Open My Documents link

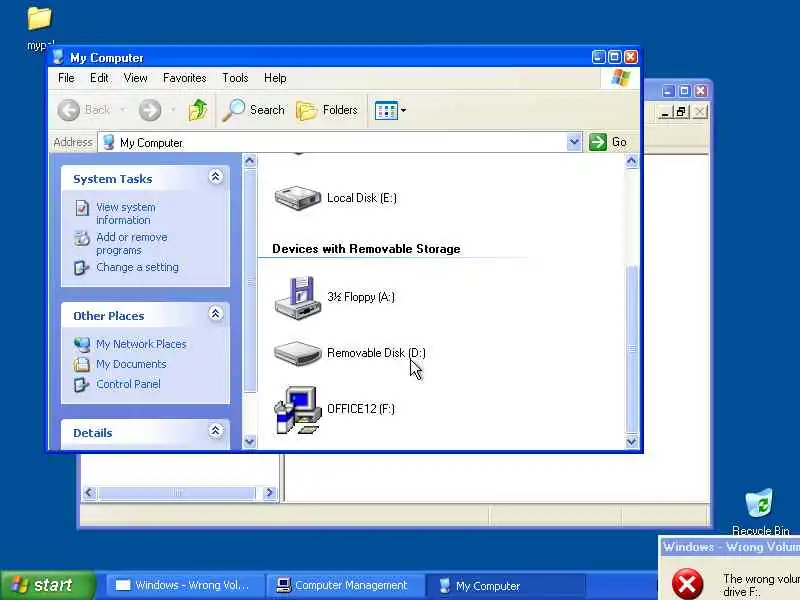(x=131, y=364)
